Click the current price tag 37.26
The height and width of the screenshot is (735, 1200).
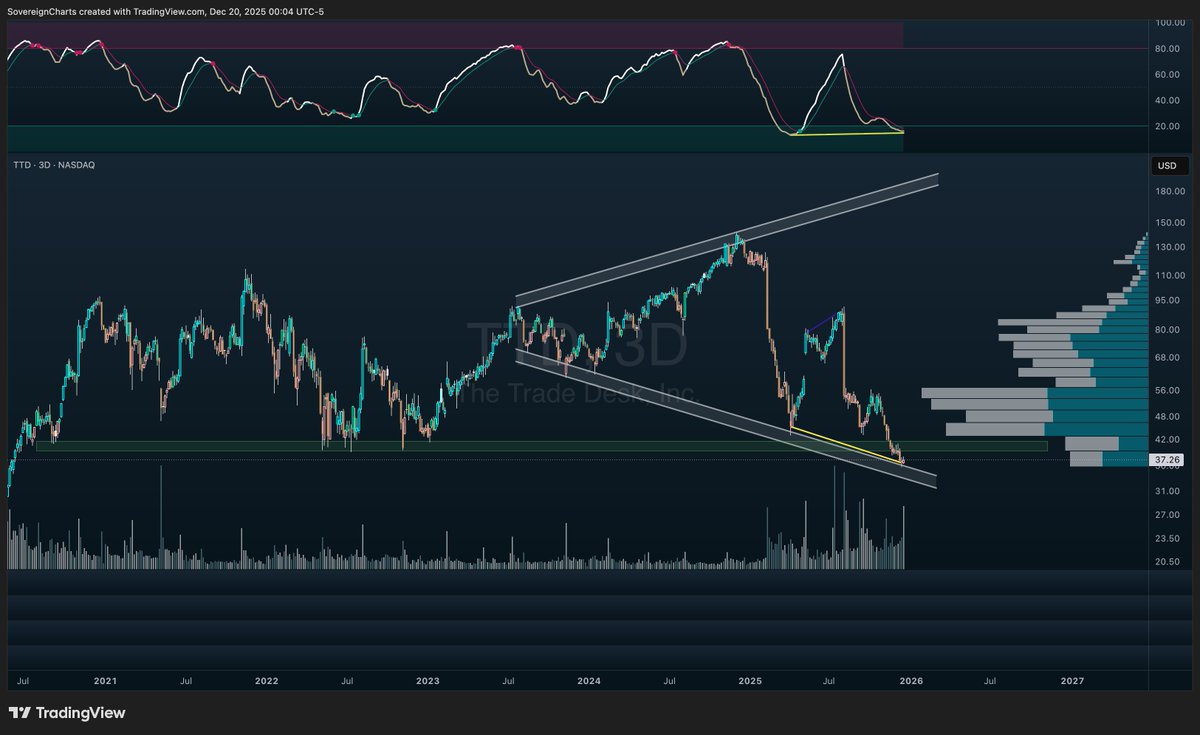[x=1167, y=460]
